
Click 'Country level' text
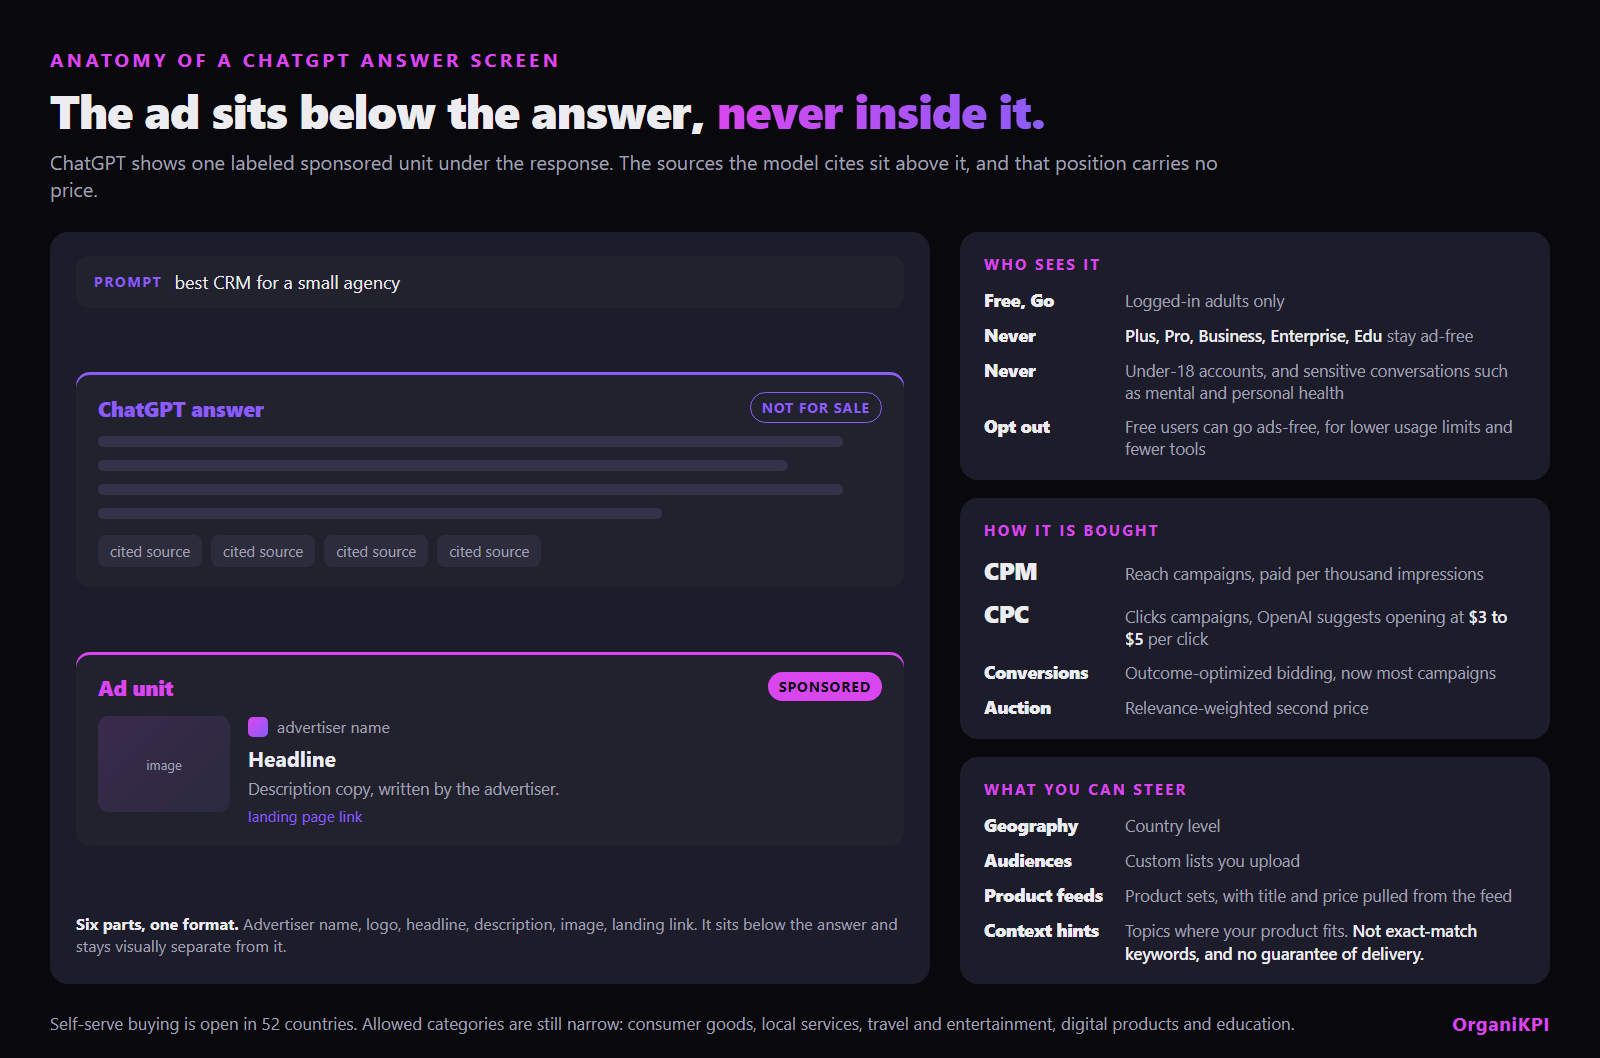click(x=1172, y=826)
